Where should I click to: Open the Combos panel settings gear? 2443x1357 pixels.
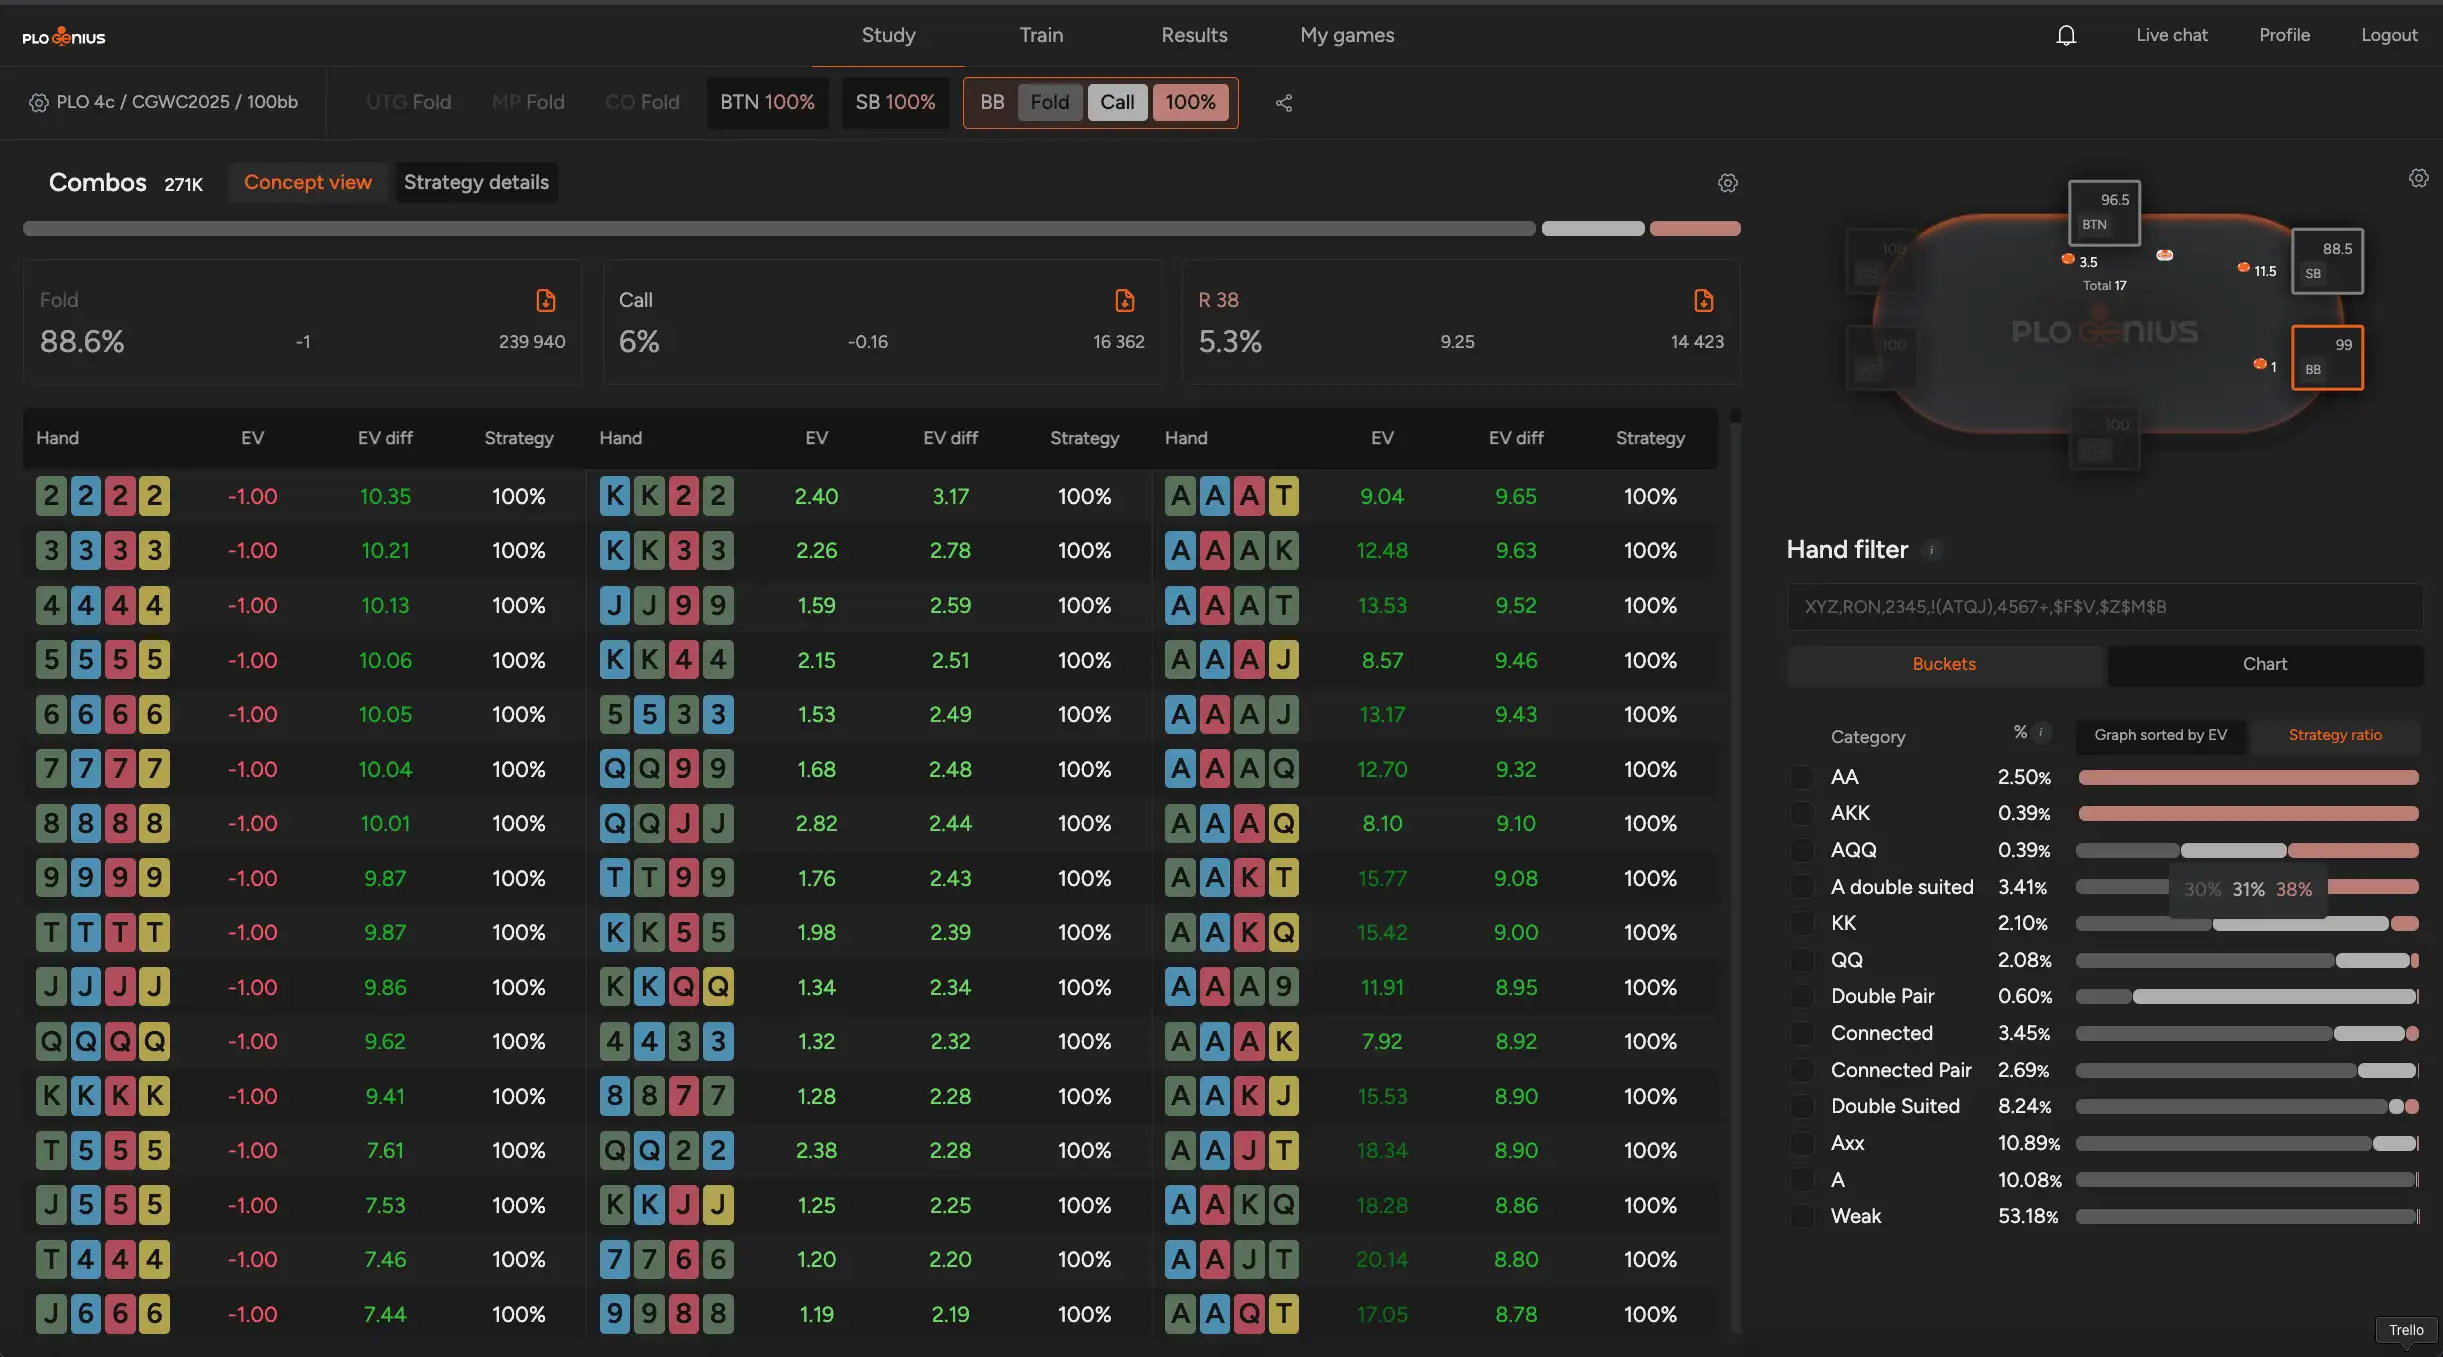[x=1727, y=183]
